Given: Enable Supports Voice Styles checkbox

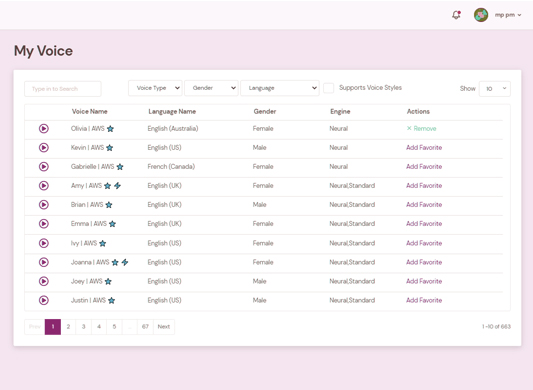Looking at the screenshot, I should [x=328, y=88].
